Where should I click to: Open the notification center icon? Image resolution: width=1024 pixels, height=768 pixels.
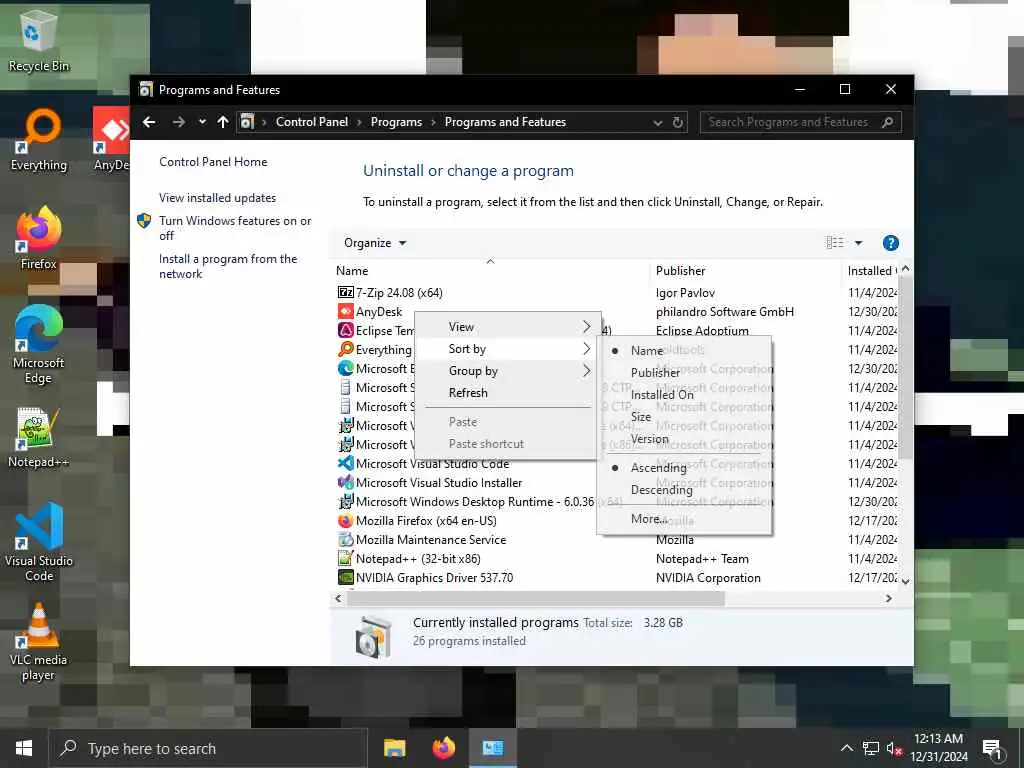pyautogui.click(x=992, y=749)
